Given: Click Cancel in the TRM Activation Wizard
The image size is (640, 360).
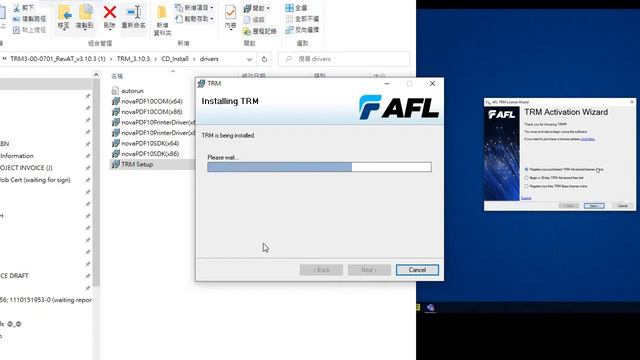Looking at the screenshot, I should (622, 206).
